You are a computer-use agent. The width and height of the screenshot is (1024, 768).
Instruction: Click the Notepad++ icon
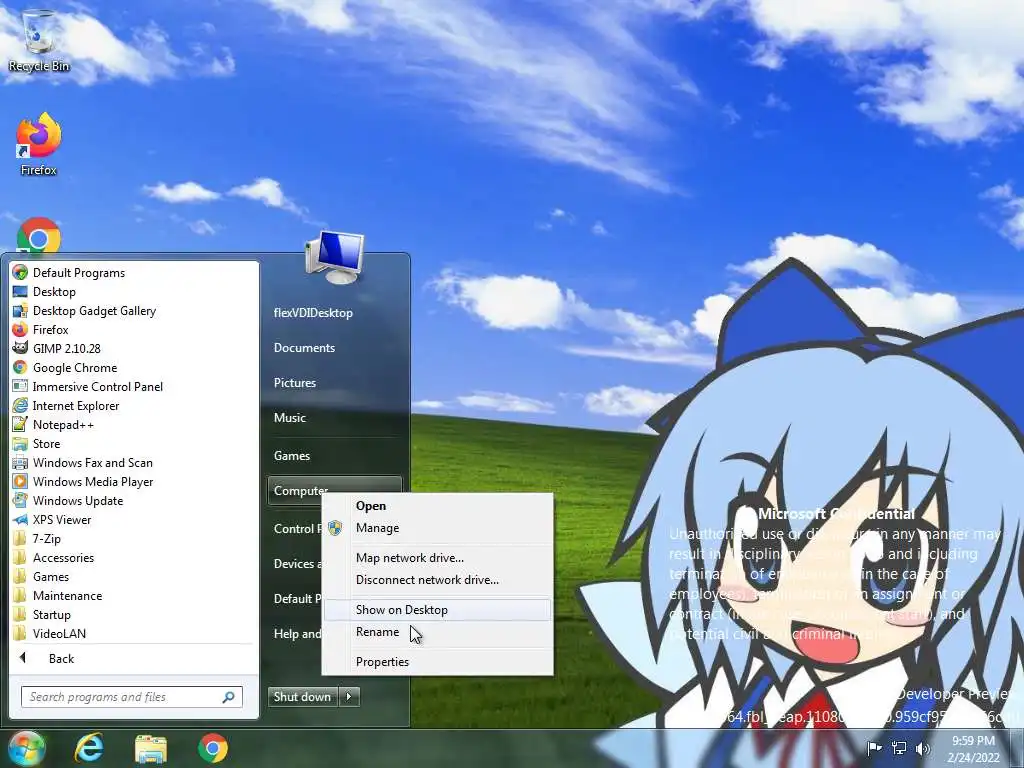[20, 424]
